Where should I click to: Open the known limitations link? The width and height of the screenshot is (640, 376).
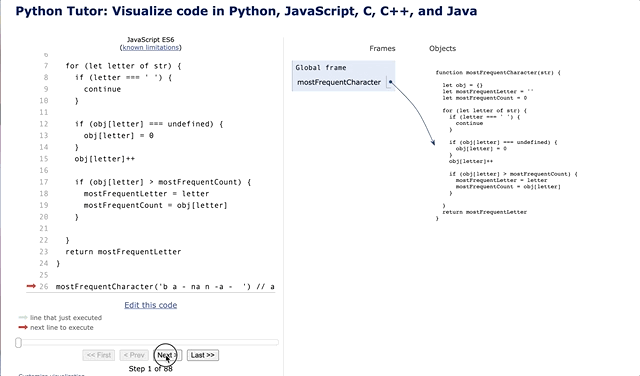point(151,47)
